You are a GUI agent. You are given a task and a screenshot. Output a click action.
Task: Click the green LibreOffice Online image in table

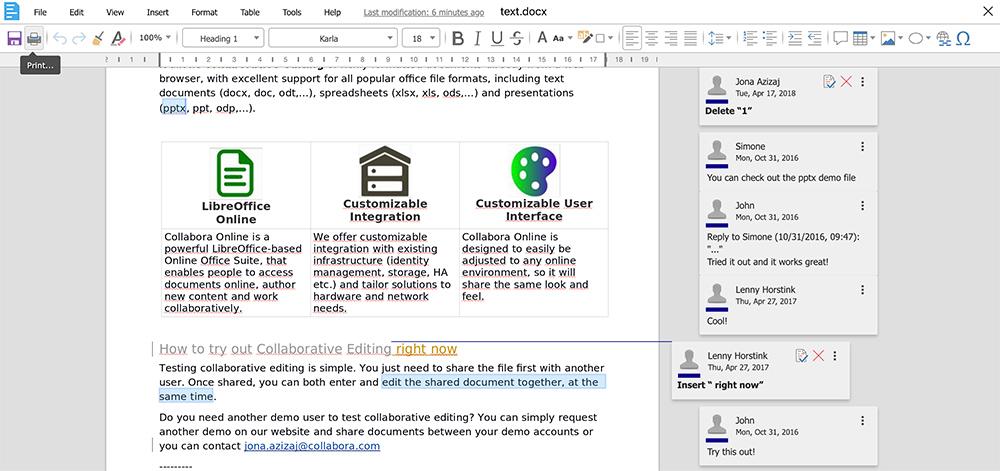(235, 172)
